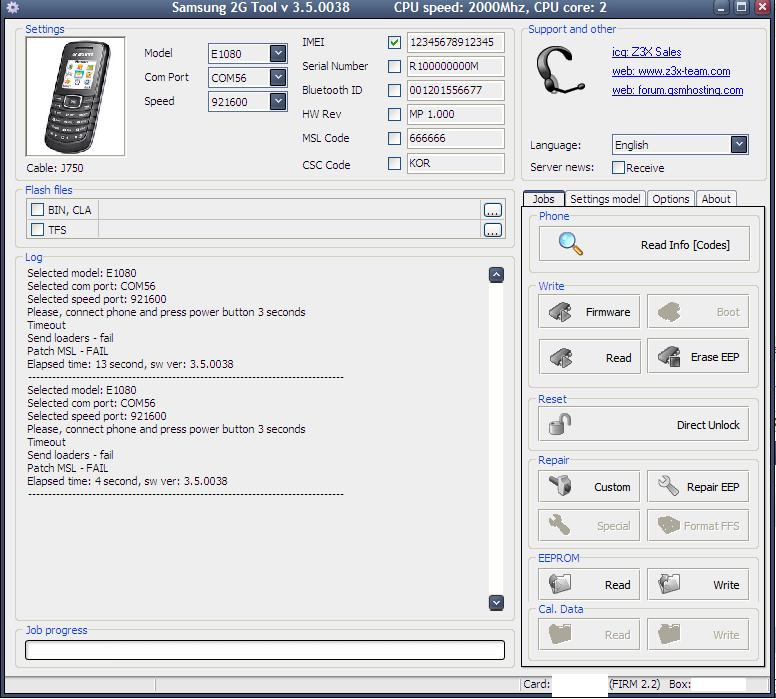The width and height of the screenshot is (776, 699).
Task: Click the headset support icon
Action: pos(560,71)
